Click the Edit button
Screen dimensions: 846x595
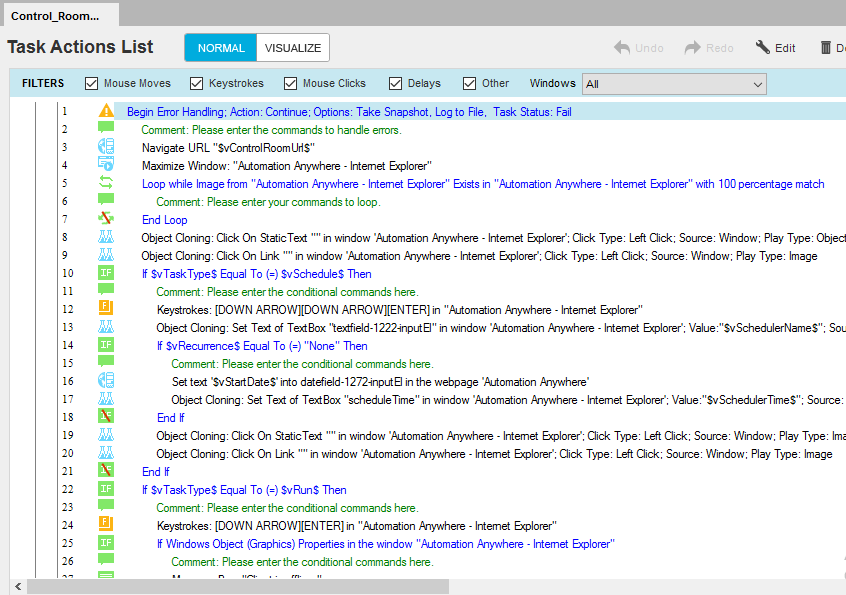776,48
